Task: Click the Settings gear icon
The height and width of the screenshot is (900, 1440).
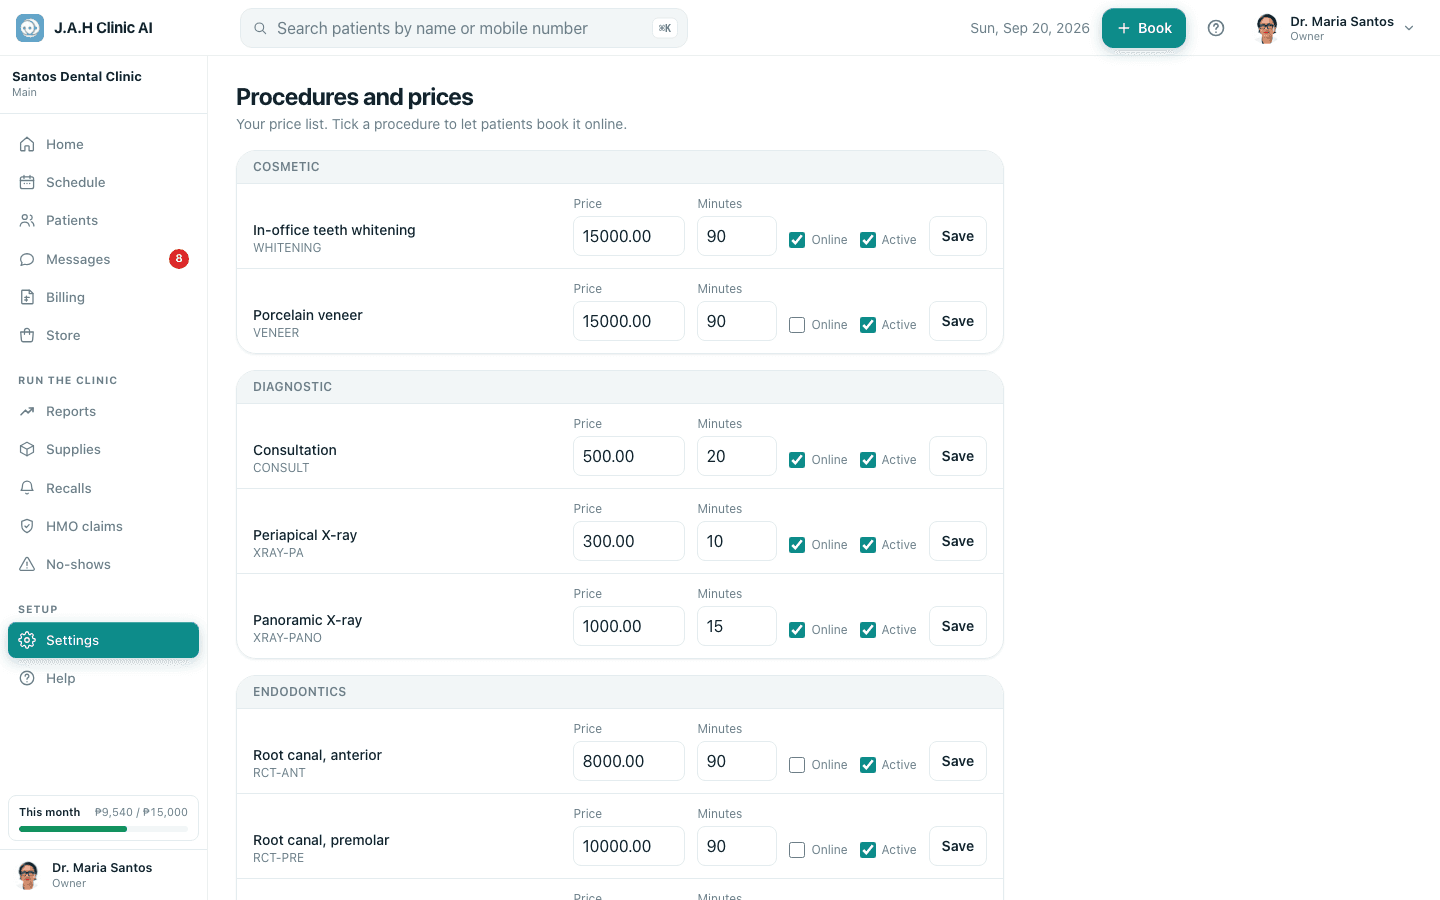Action: [x=27, y=640]
